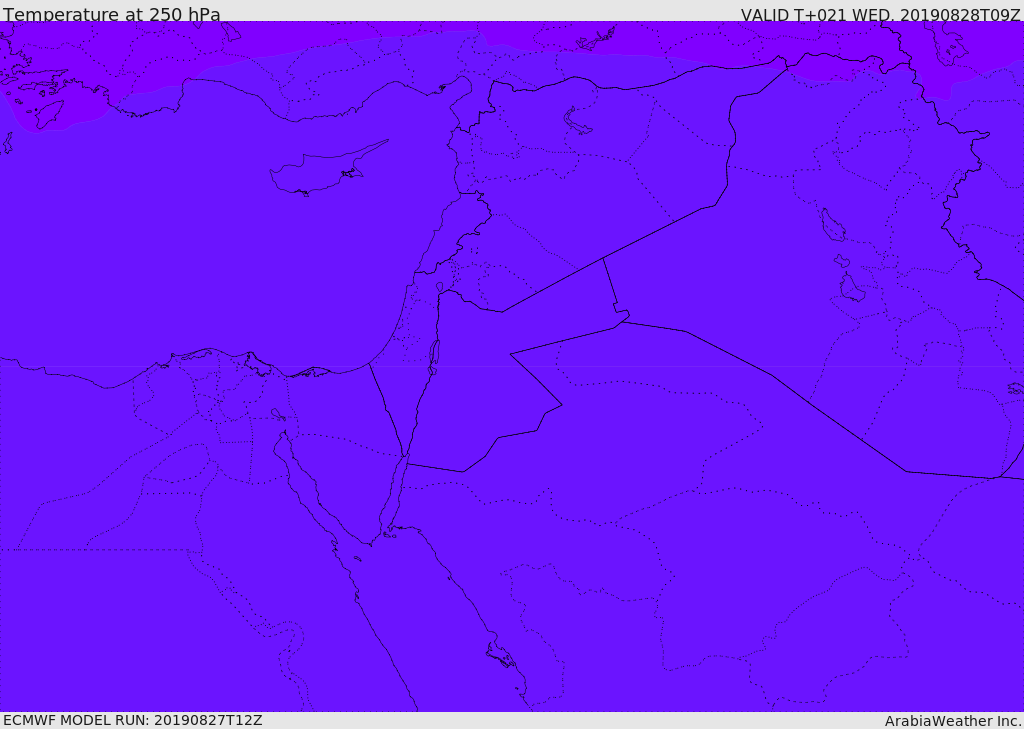Click the "ECMWF MODEL RUN: 20190827T12Z" text
Image resolution: width=1024 pixels, height=729 pixels.
click(133, 720)
